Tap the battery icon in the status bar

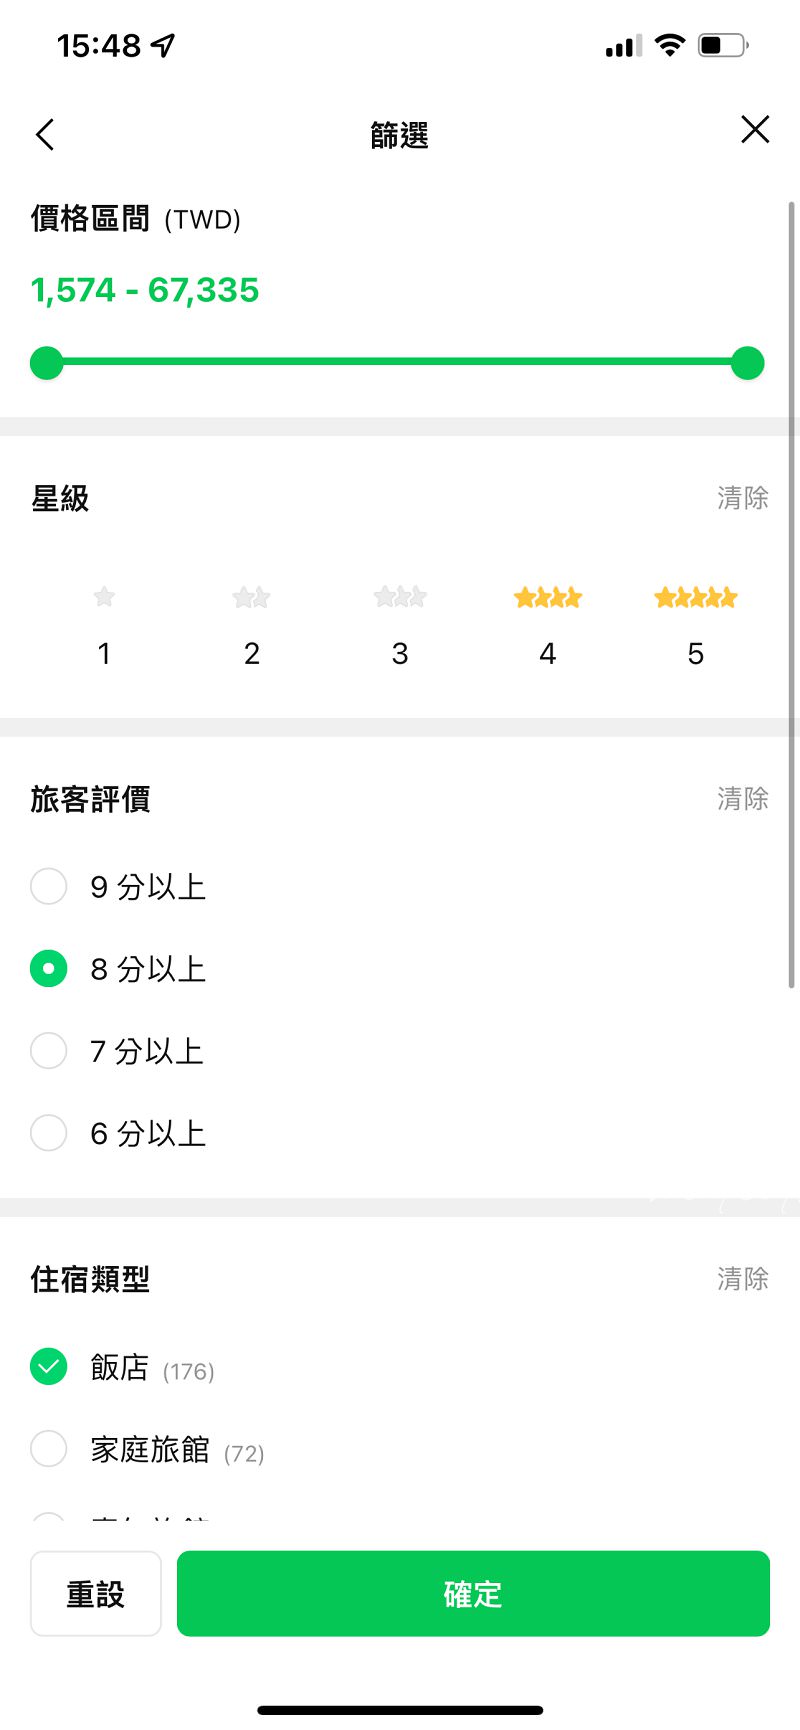click(x=723, y=45)
